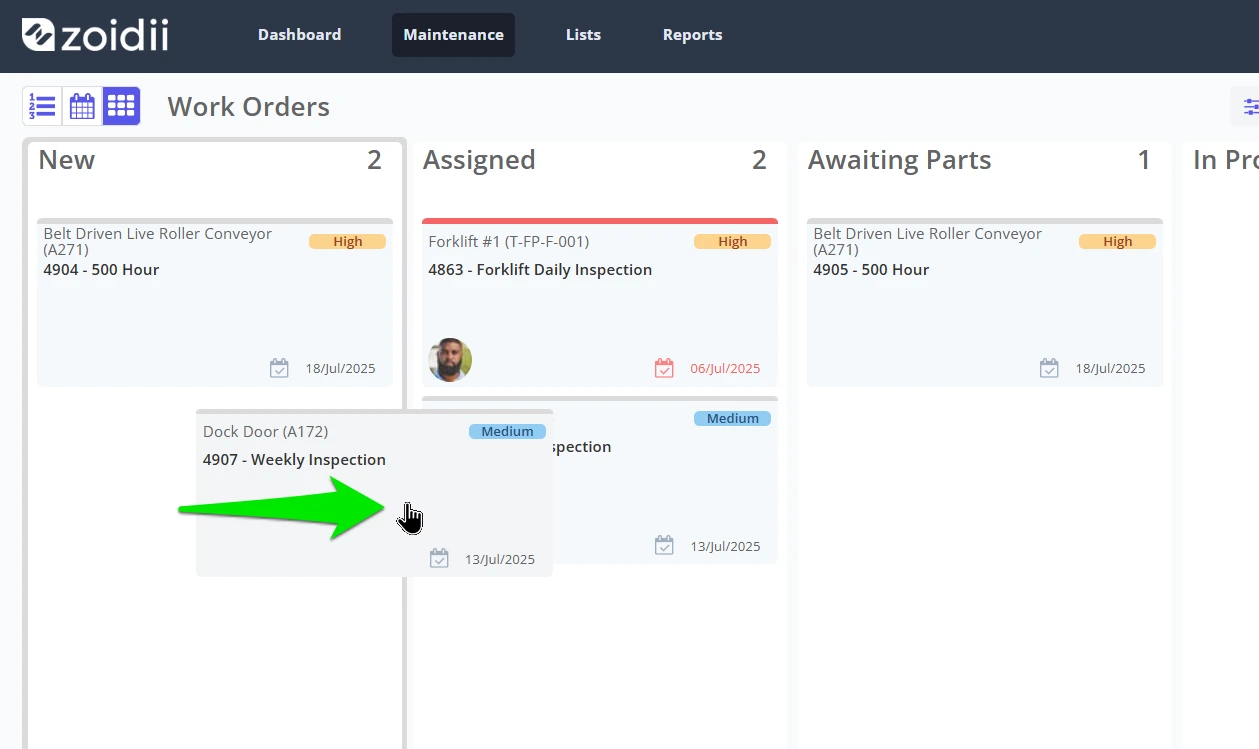Click 18/Jul/2025 date on order 4905

[1110, 368]
